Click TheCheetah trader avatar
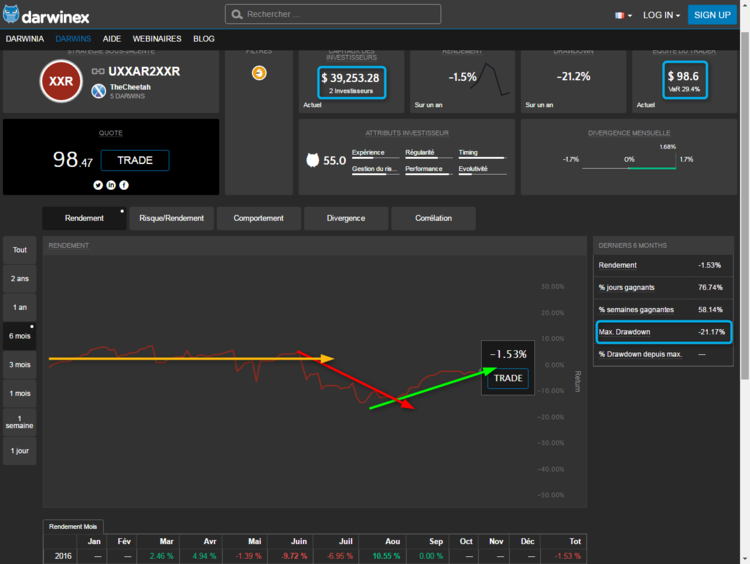Screen dimensions: 750x564 99,91
